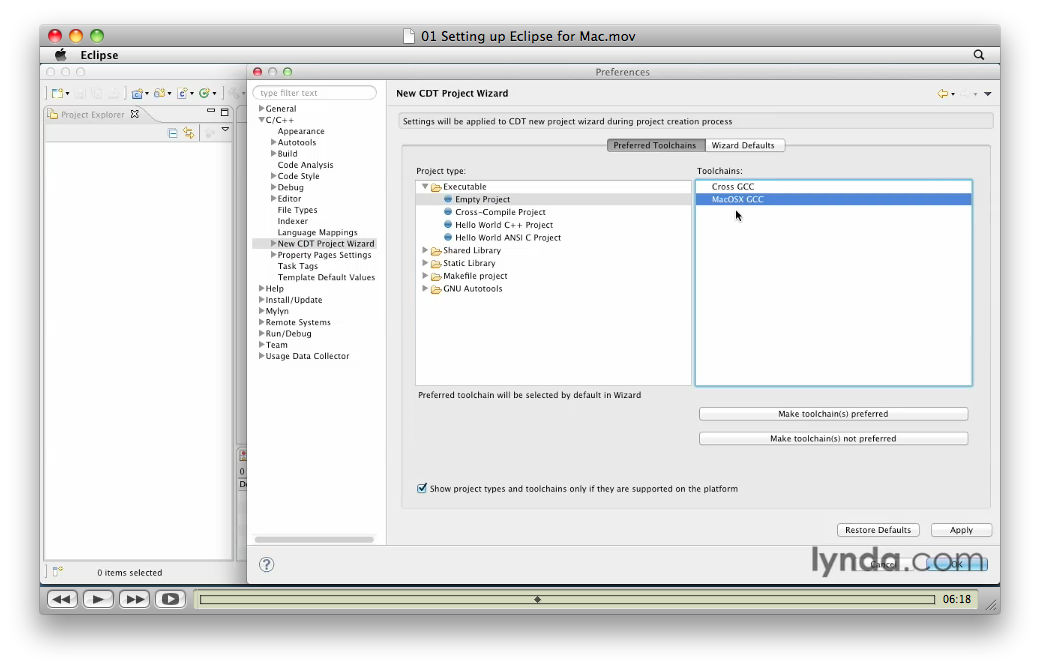The image size is (1040, 669).
Task: Click the New Source Folder icon
Action: [x=160, y=93]
